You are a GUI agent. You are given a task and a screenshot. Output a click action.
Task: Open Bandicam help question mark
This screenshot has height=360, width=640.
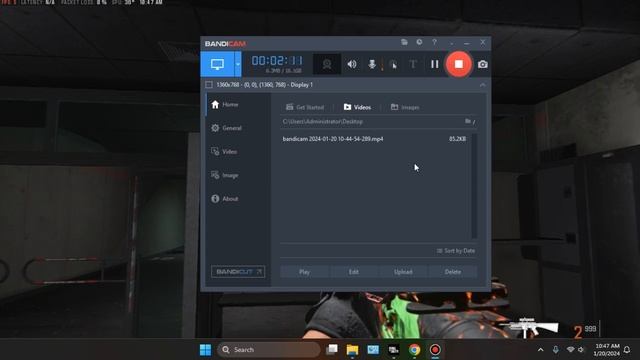coord(434,42)
